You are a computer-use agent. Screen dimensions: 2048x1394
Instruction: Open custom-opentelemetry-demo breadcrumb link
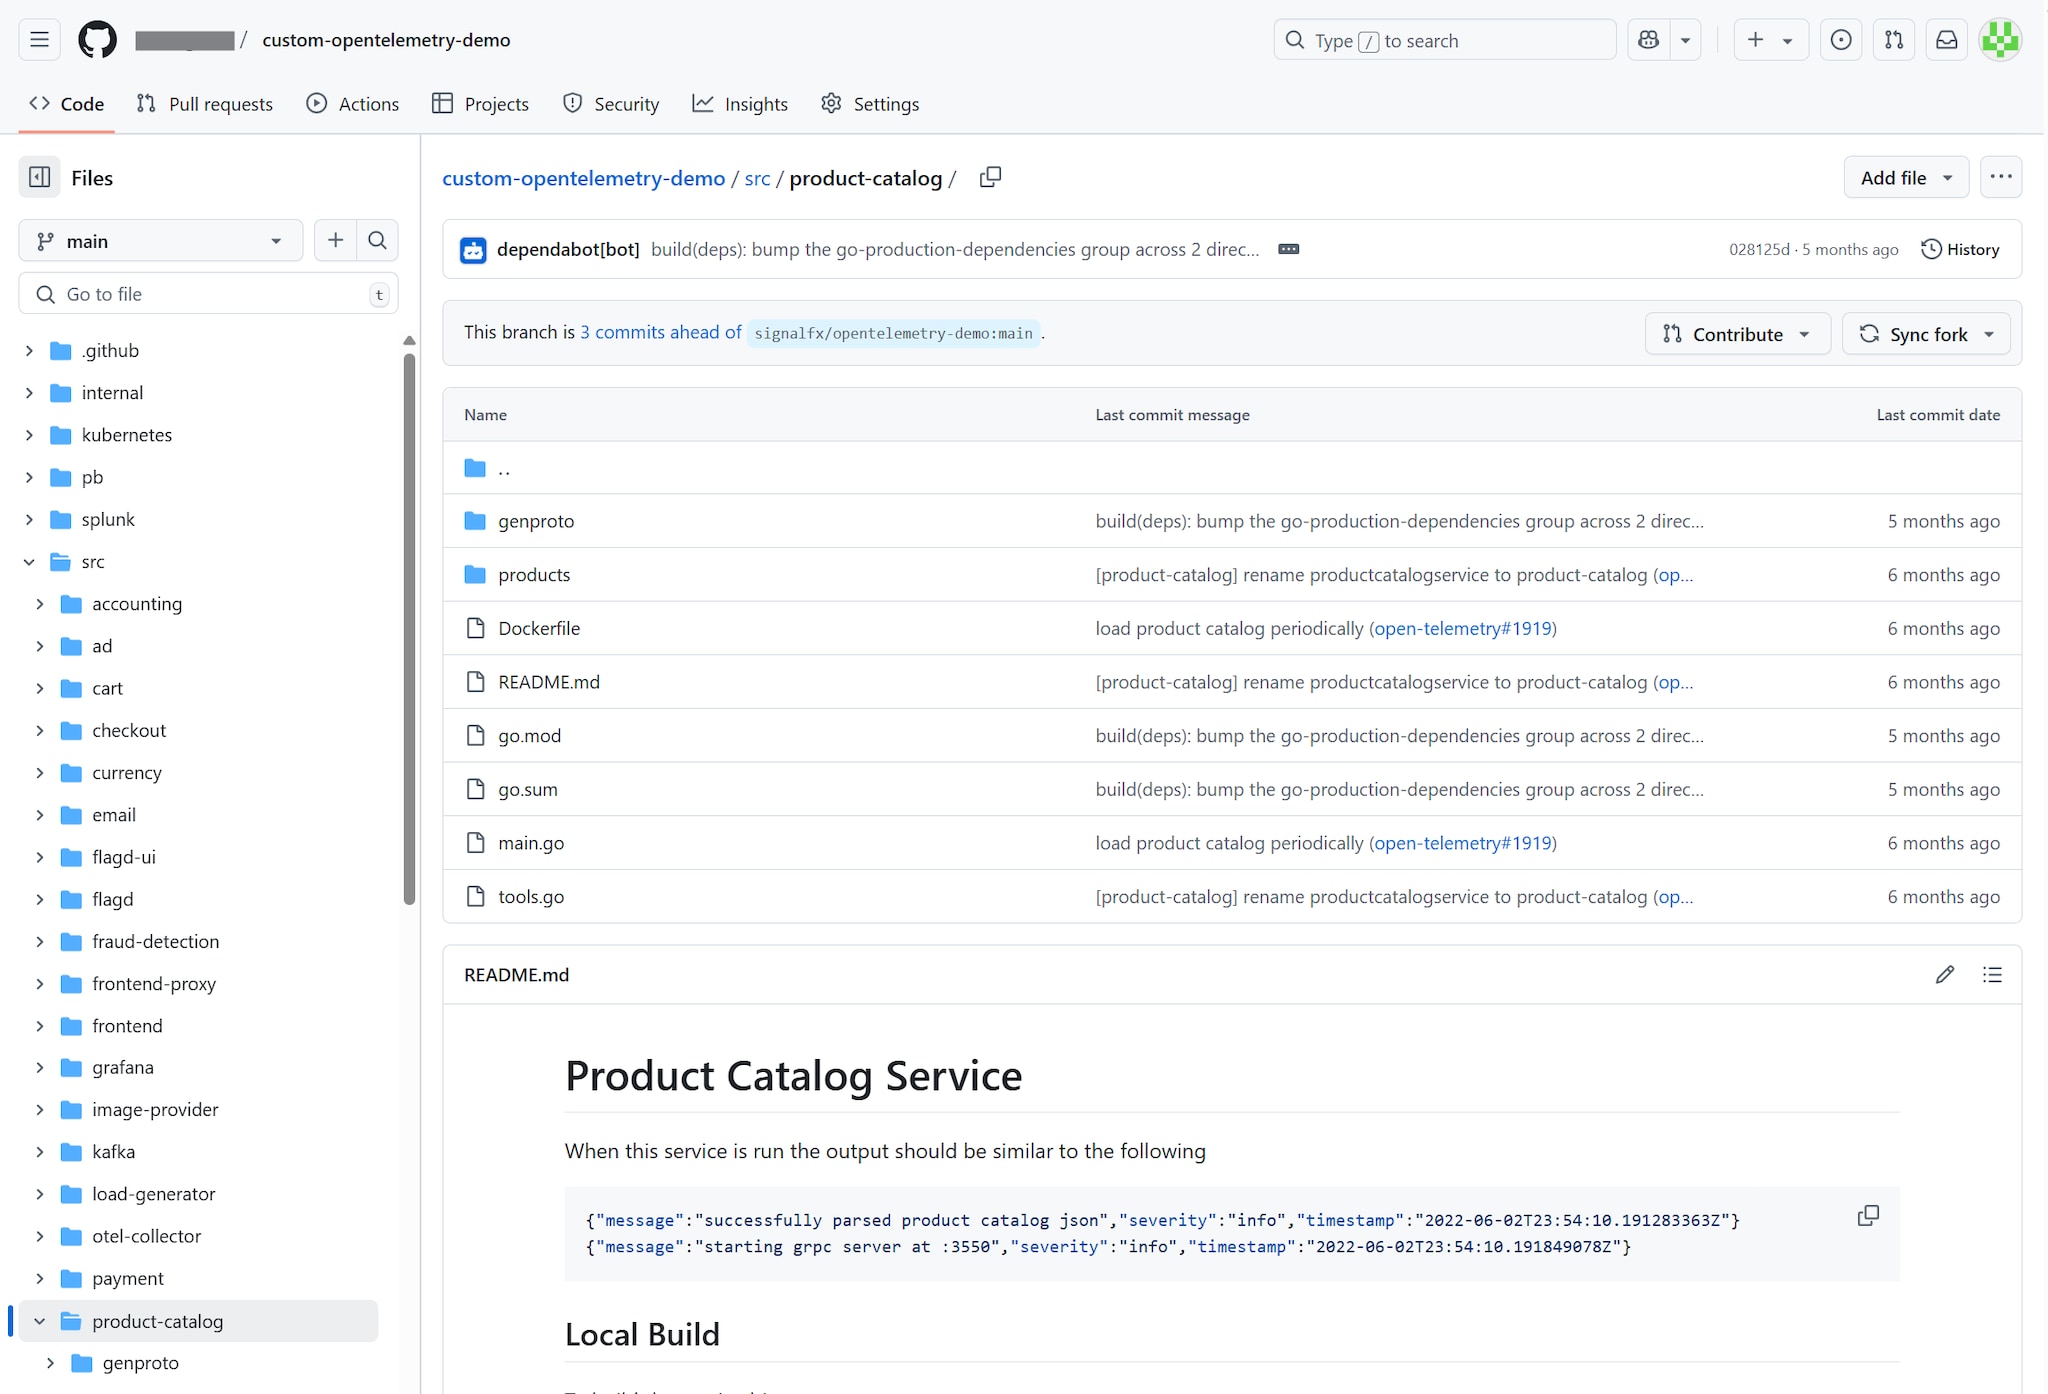[x=583, y=178]
